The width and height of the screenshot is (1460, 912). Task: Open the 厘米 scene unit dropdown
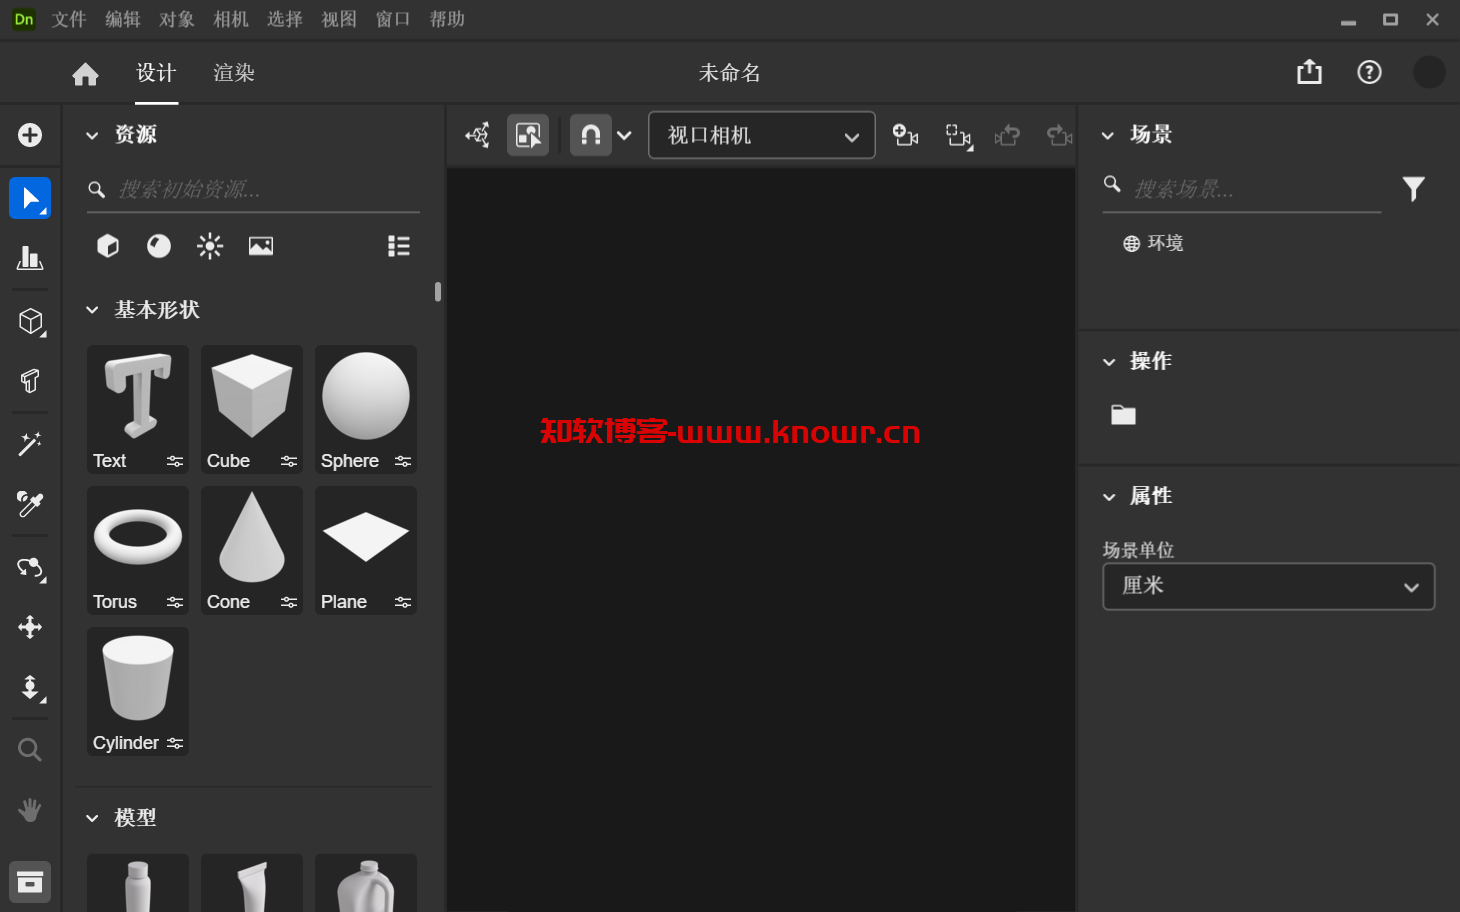(1268, 586)
